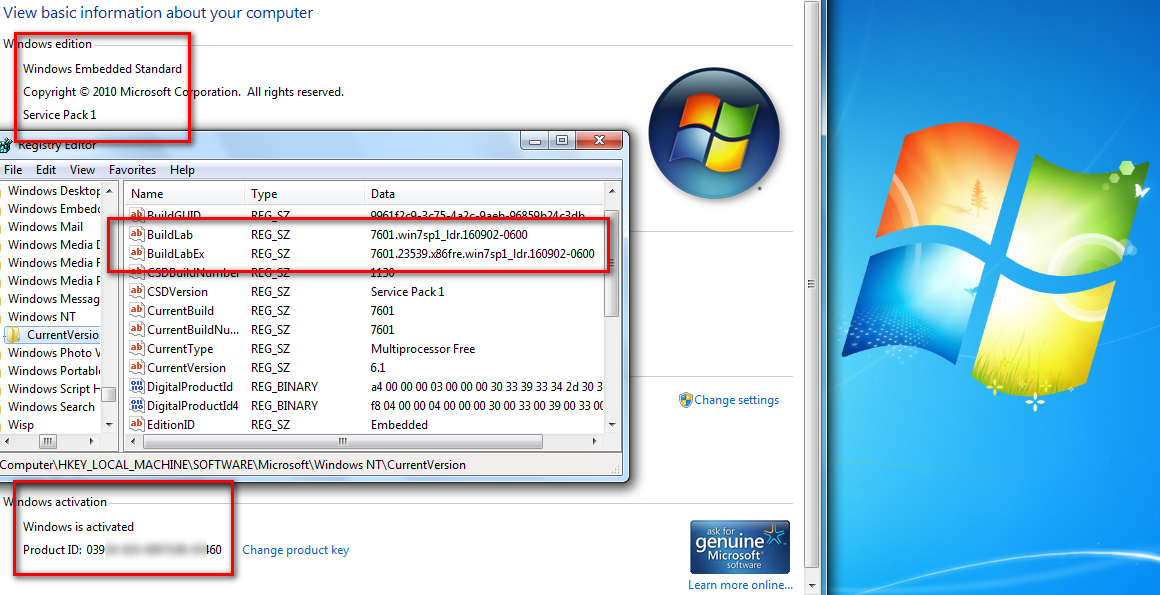Screen dimensions: 1160x595
Task: Click the Service Pack 1 CSDVersion data
Action: [x=408, y=292]
